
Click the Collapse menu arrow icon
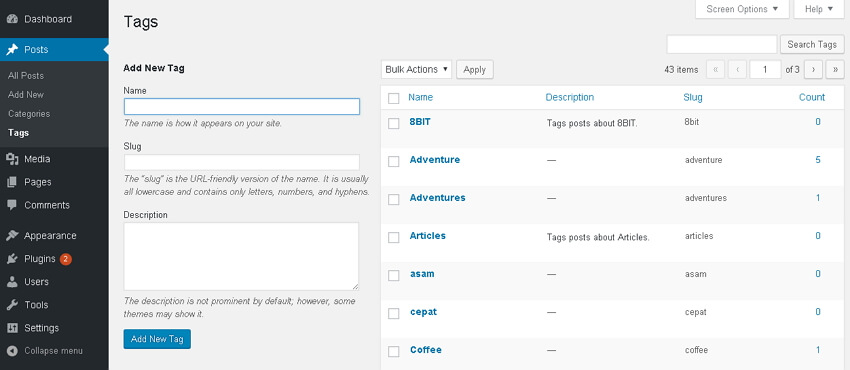[x=12, y=351]
